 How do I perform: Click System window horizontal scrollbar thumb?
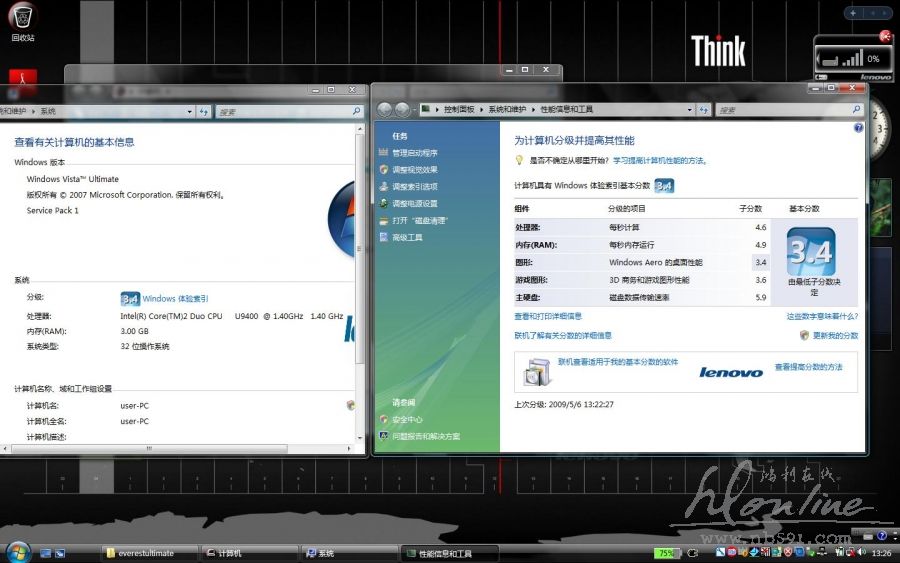point(149,449)
